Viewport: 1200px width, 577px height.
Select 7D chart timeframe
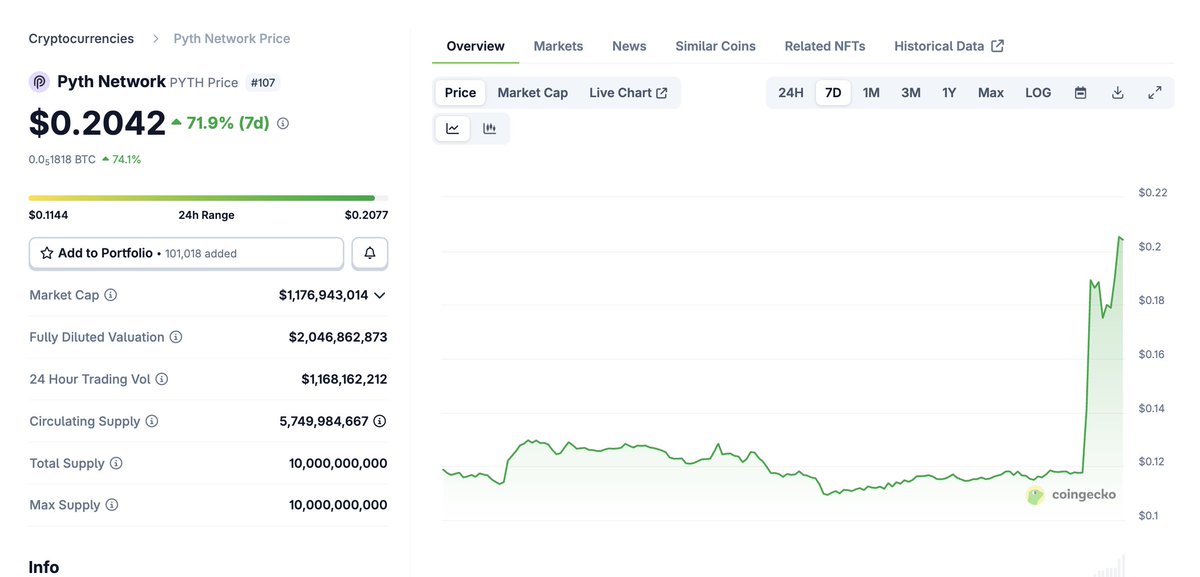pyautogui.click(x=833, y=92)
